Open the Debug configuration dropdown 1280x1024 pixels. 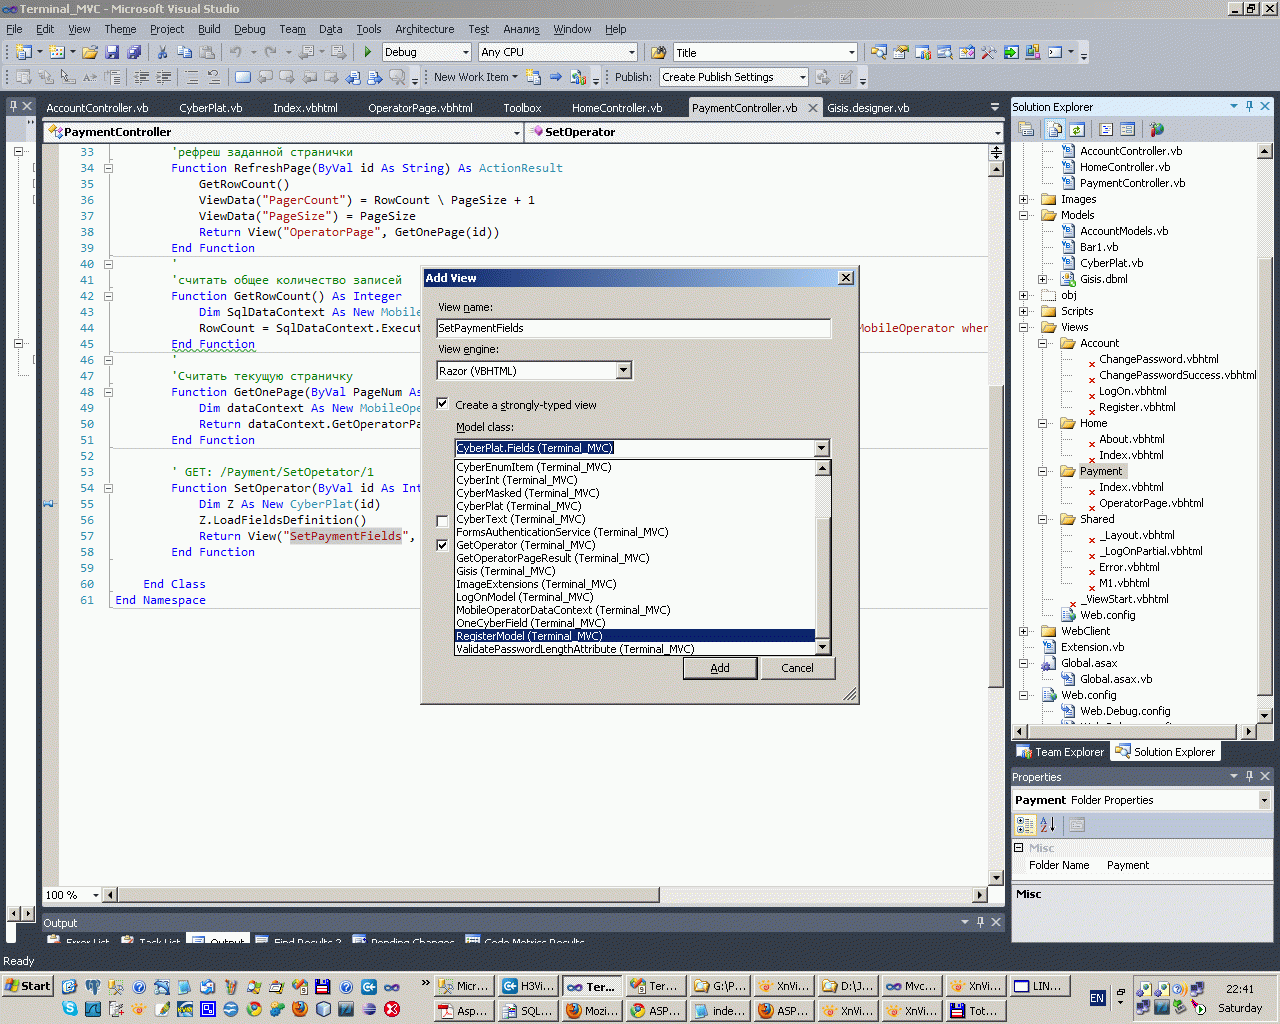point(465,52)
